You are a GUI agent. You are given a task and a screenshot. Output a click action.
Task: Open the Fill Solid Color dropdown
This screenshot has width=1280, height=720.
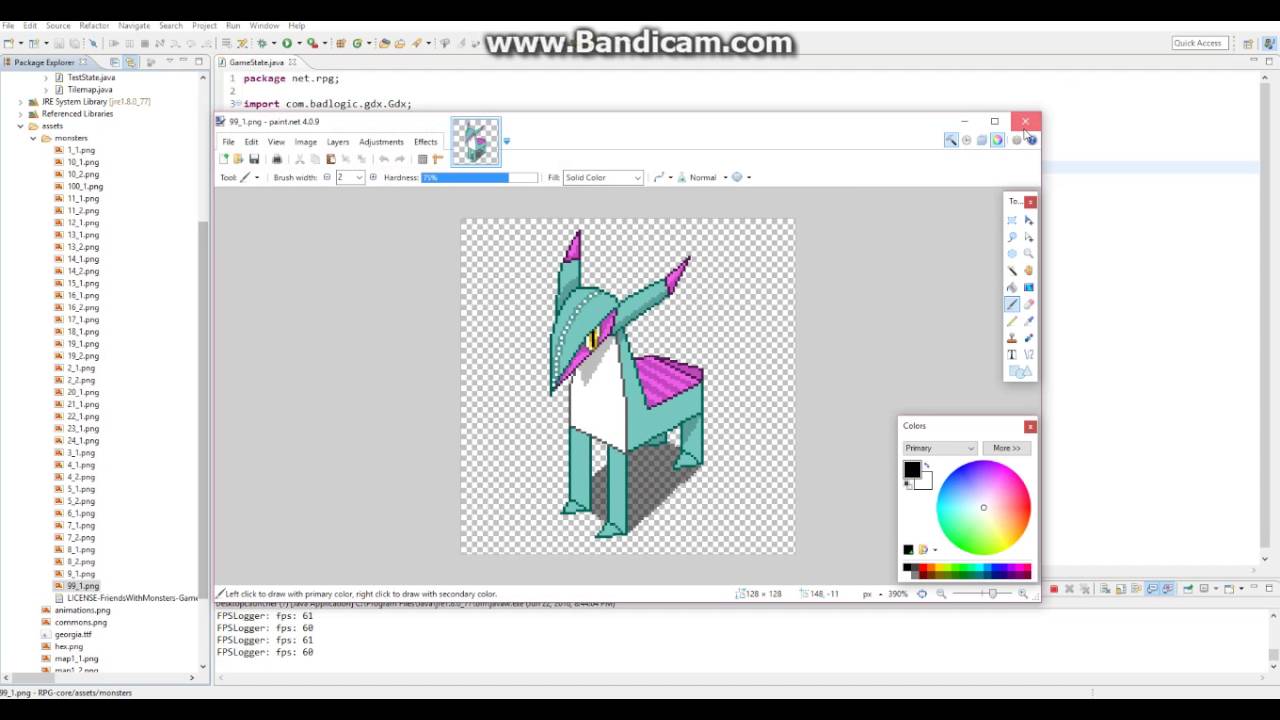[x=603, y=177]
